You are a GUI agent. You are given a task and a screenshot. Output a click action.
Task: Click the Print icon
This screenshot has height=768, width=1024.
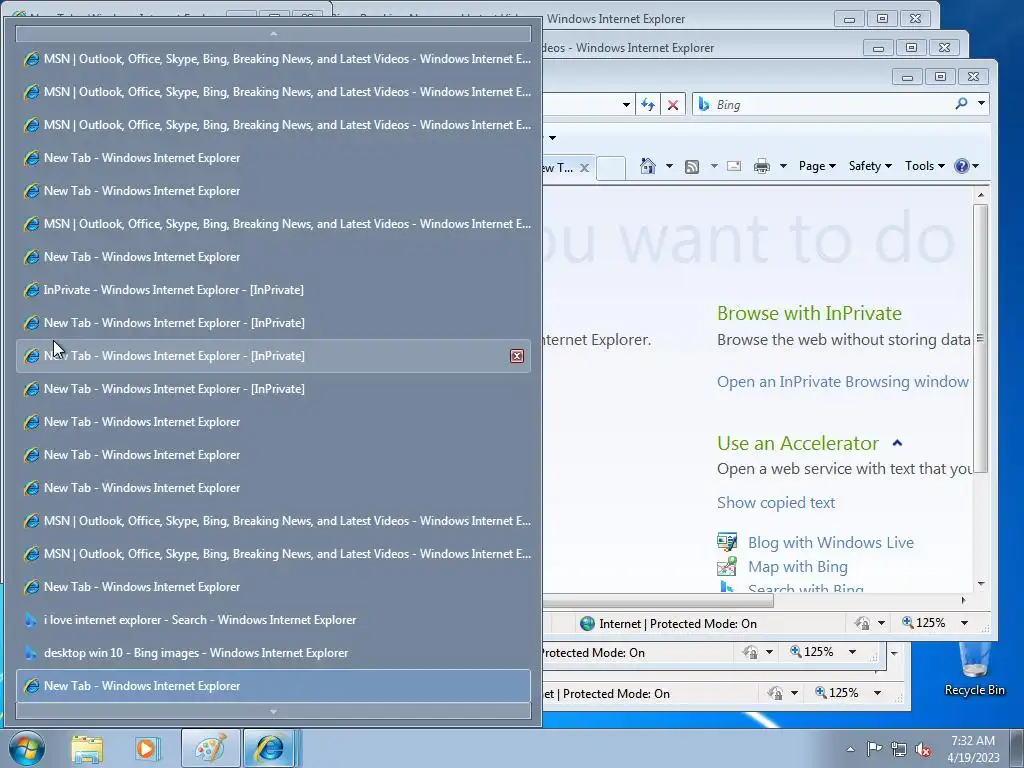click(x=761, y=166)
